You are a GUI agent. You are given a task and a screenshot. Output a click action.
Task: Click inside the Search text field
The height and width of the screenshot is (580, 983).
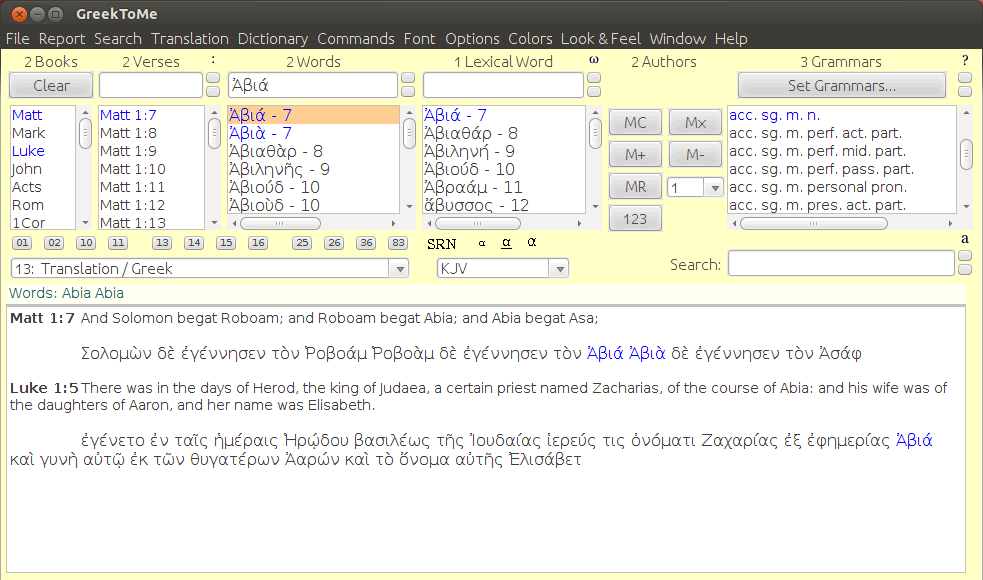pyautogui.click(x=840, y=264)
